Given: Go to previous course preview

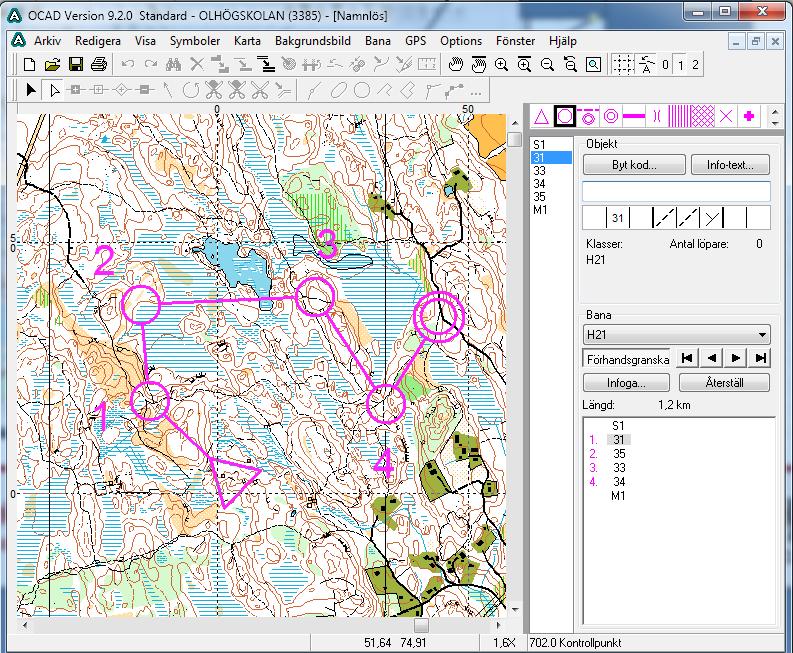Looking at the screenshot, I should (712, 358).
